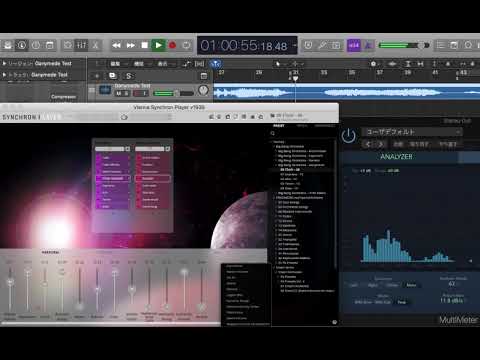
Task: Record-enable the Ganymede Test track
Action: (136, 93)
